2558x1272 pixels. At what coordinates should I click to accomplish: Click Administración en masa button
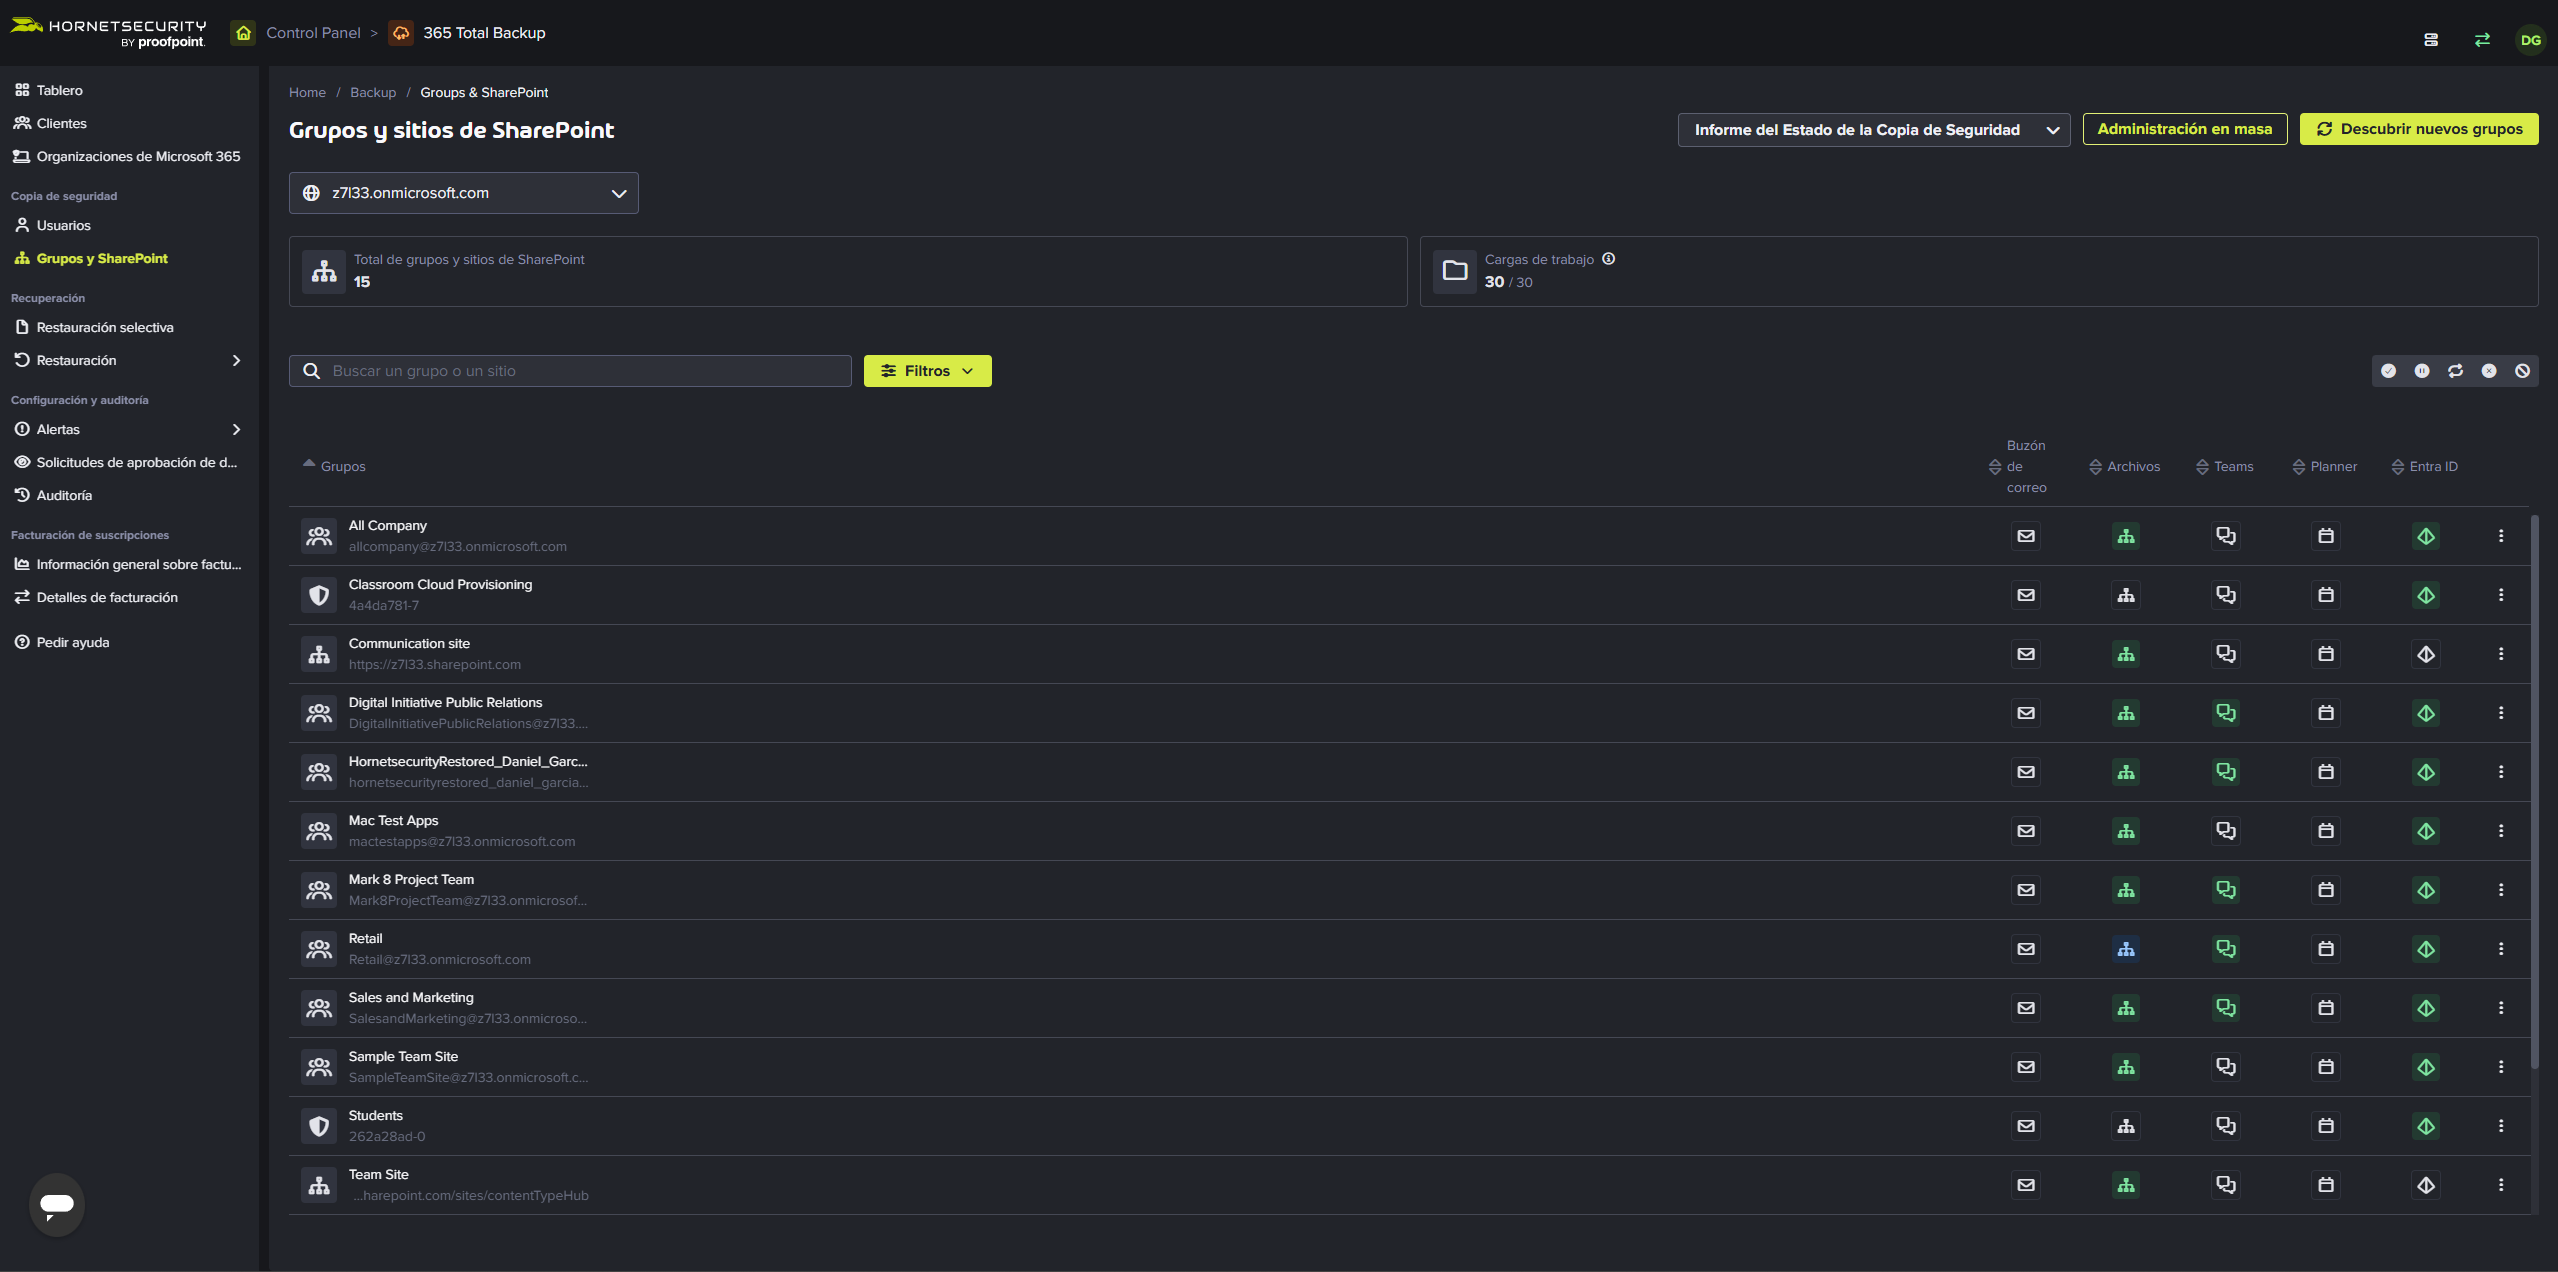click(x=2184, y=129)
